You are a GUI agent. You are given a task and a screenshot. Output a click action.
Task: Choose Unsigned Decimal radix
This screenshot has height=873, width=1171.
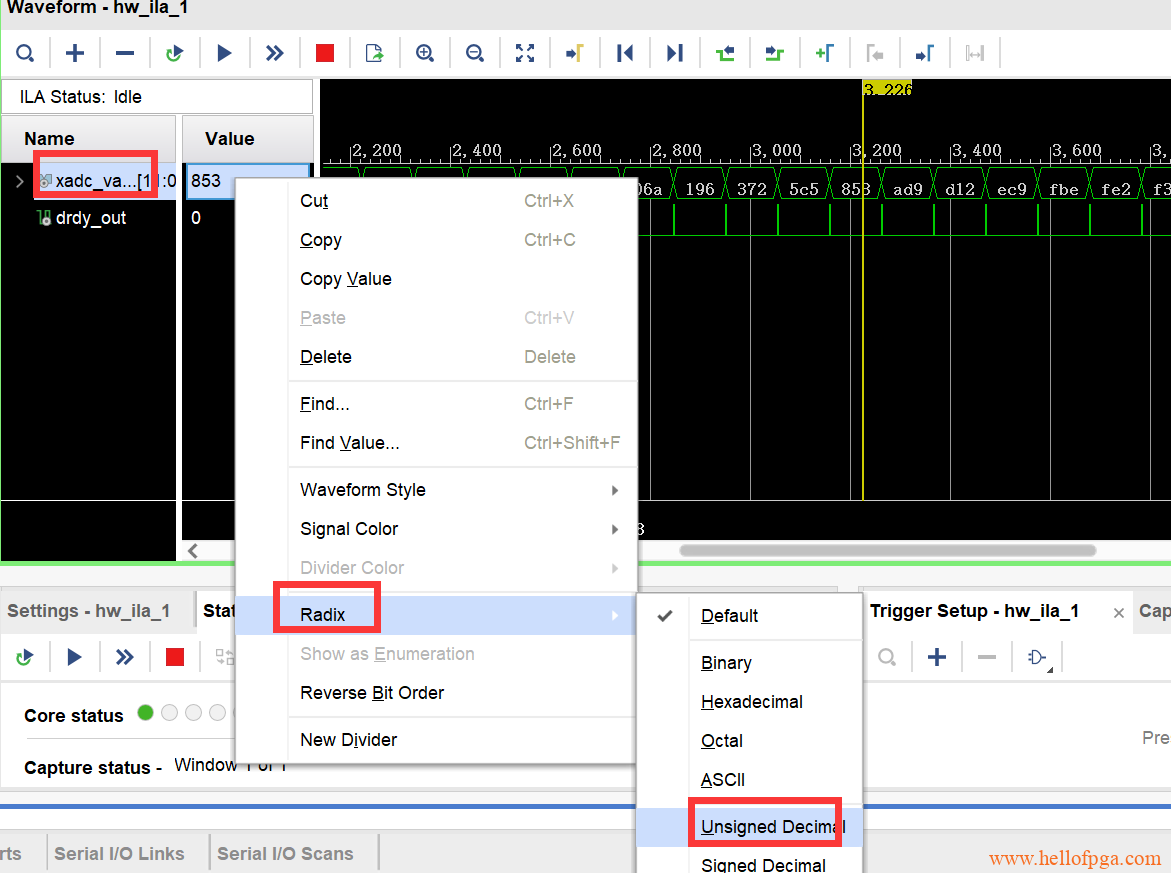coord(772,827)
